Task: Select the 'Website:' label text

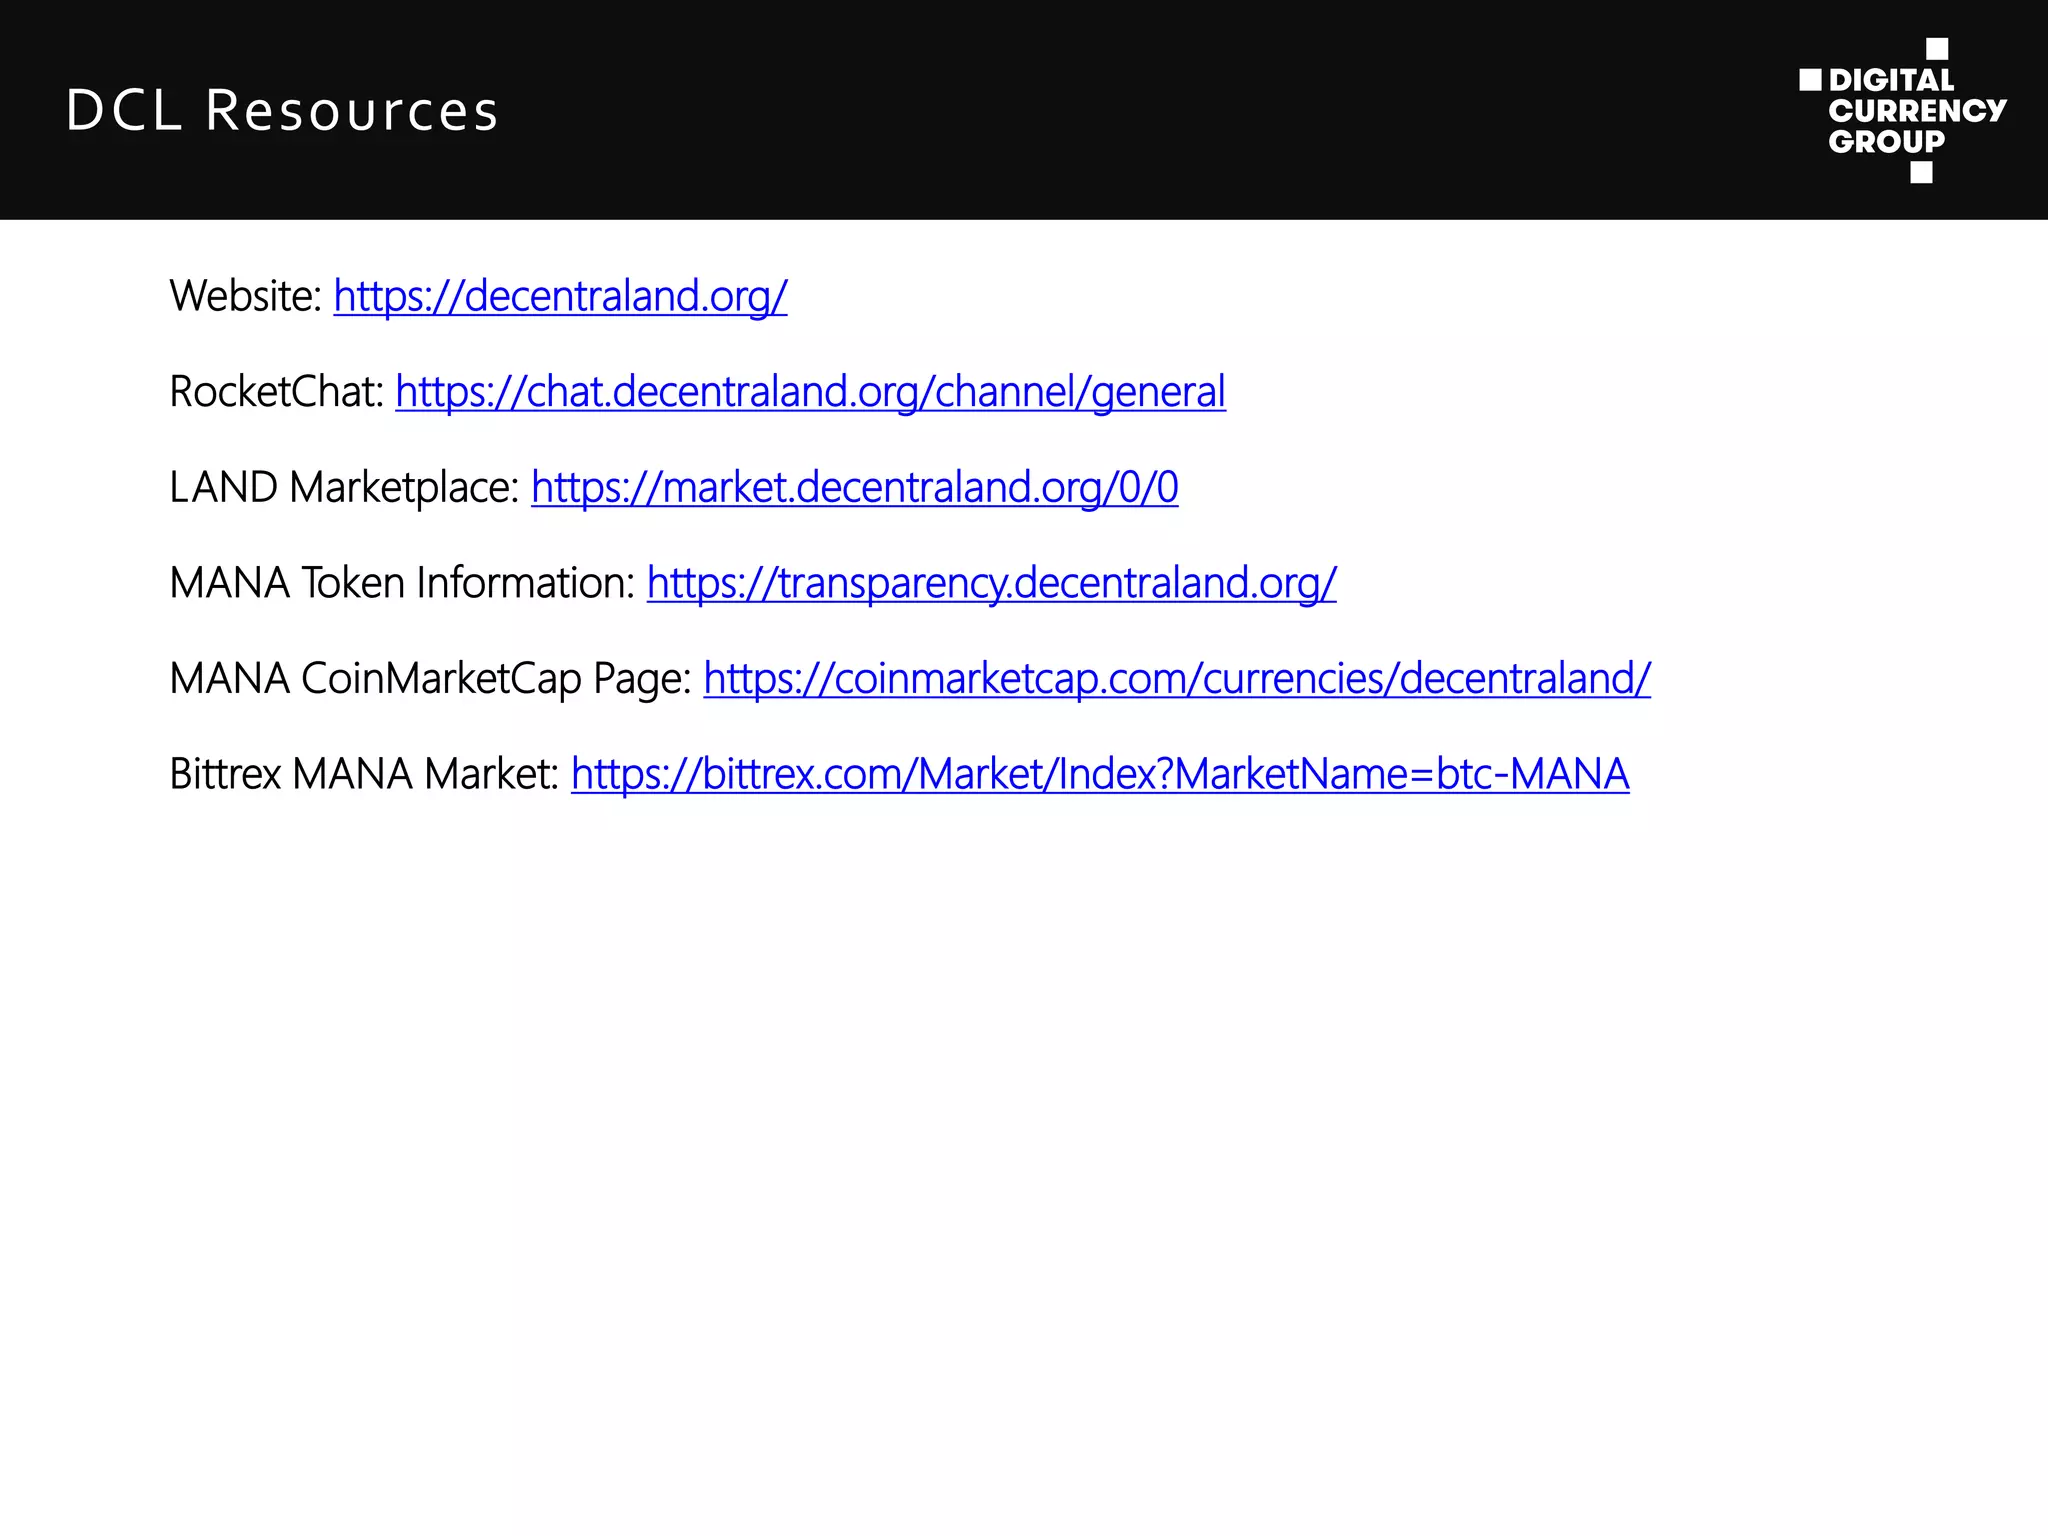Action: tap(245, 296)
